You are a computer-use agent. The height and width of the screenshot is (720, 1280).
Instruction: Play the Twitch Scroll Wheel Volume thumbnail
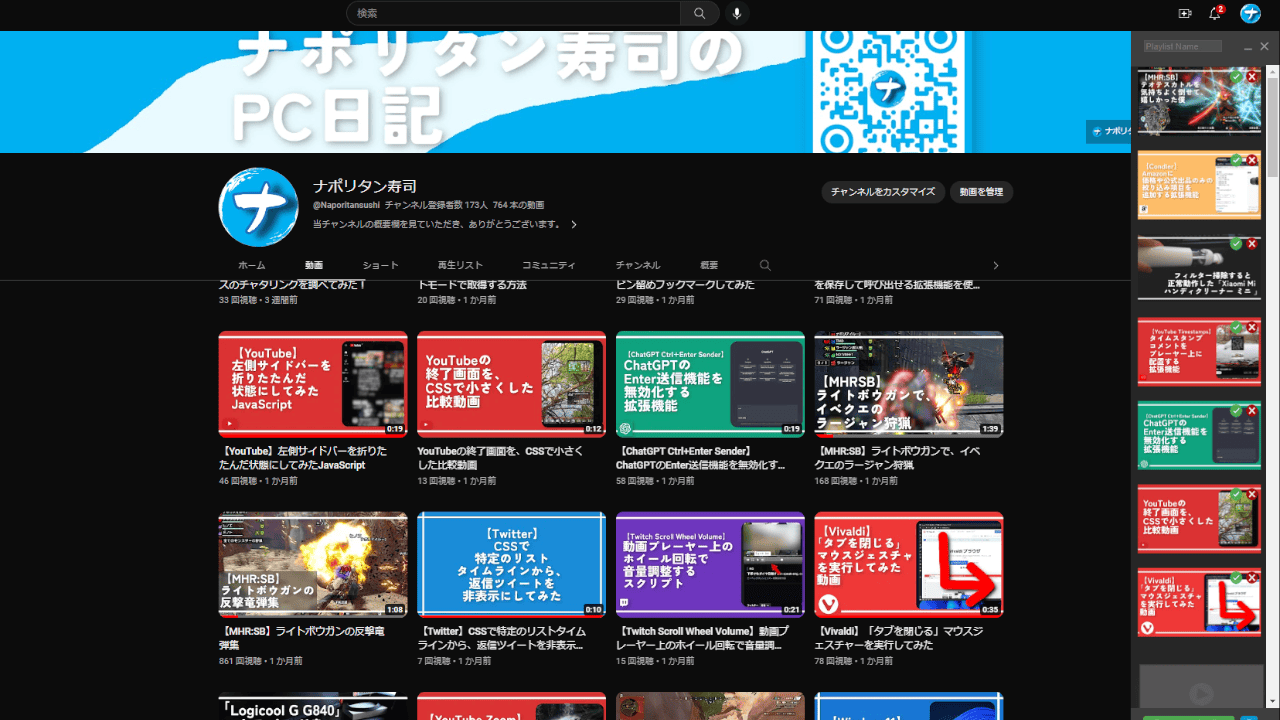[x=710, y=565]
